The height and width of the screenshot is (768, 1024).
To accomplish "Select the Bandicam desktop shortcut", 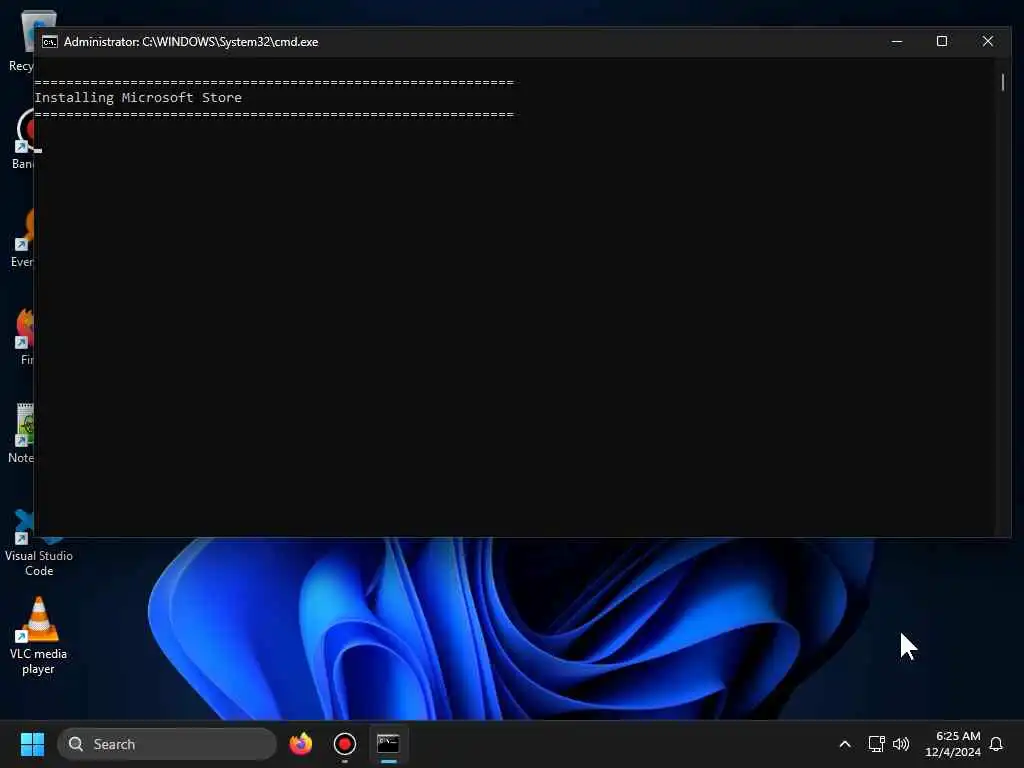I will click(x=23, y=140).
